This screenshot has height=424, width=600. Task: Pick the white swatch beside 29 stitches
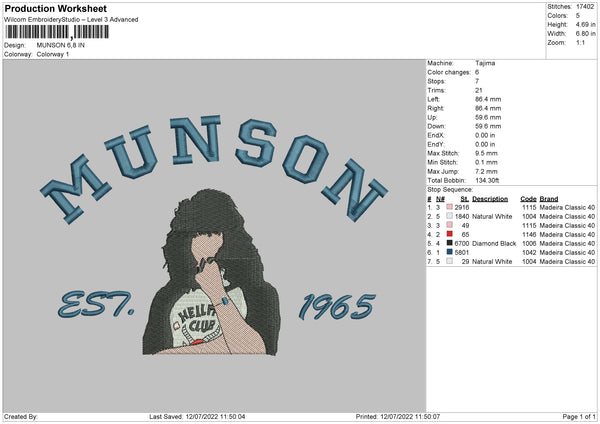click(450, 261)
